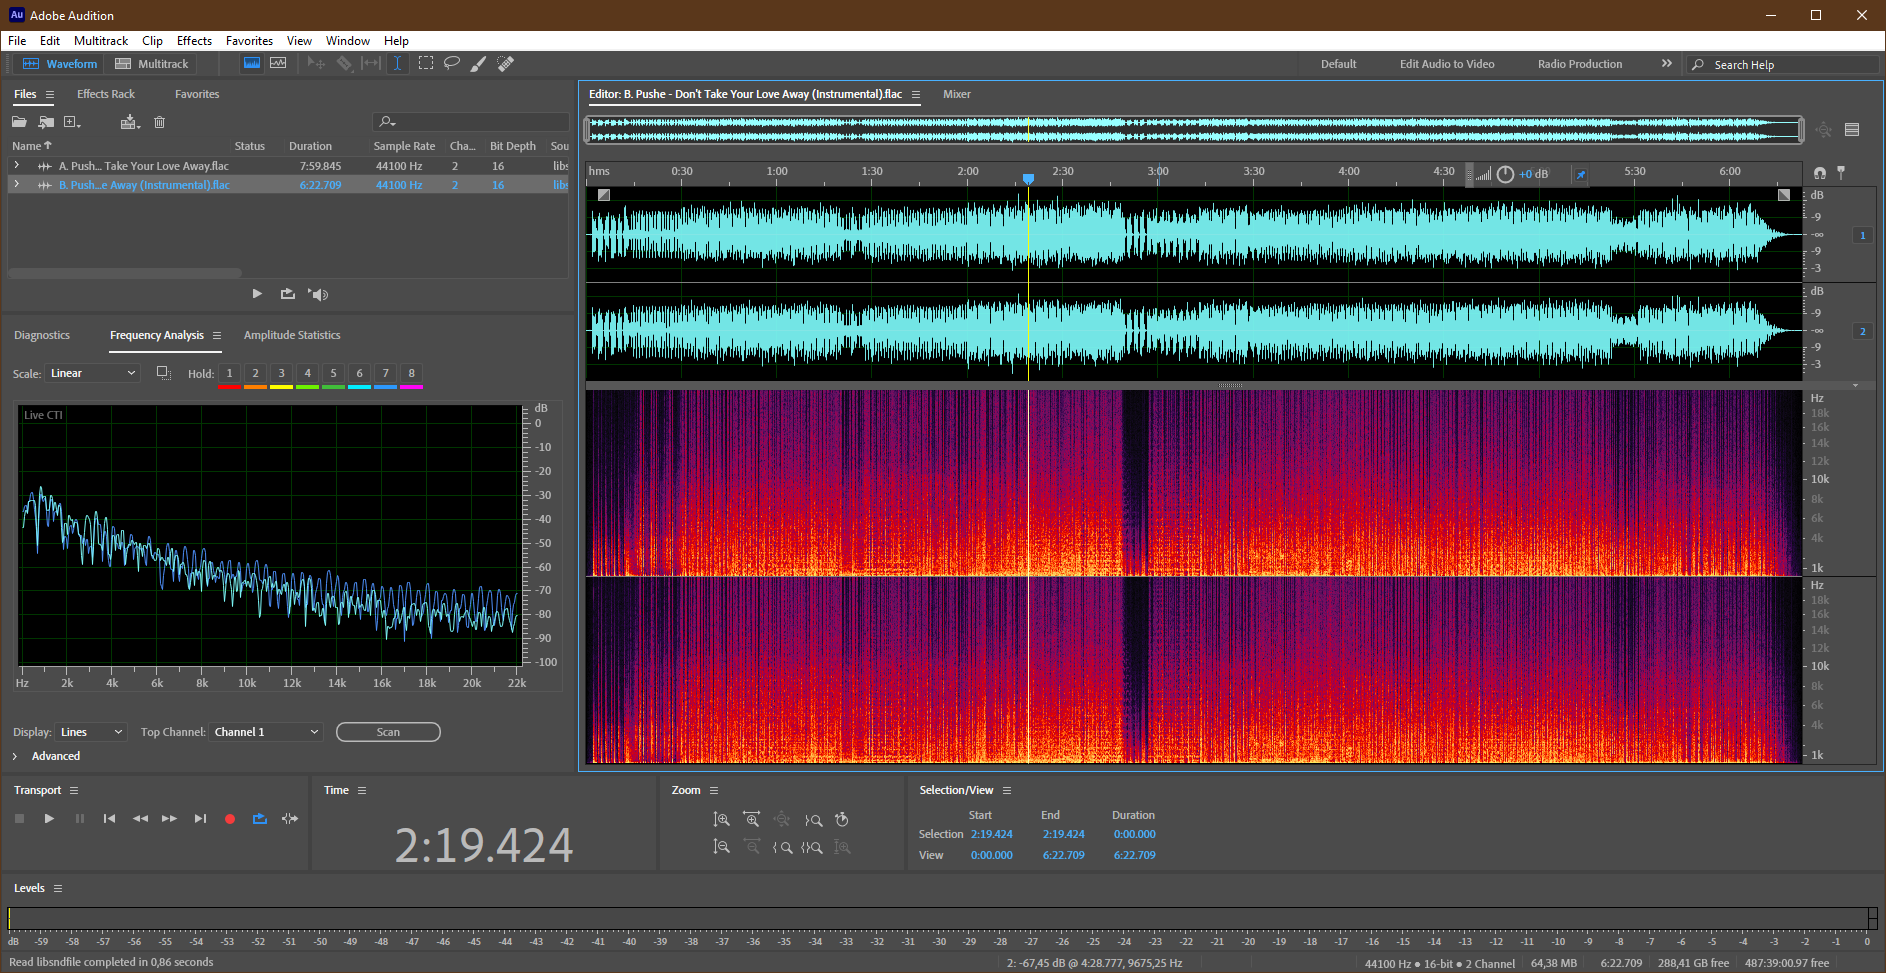Move playhead to previous marker
The height and width of the screenshot is (973, 1886).
(x=109, y=818)
